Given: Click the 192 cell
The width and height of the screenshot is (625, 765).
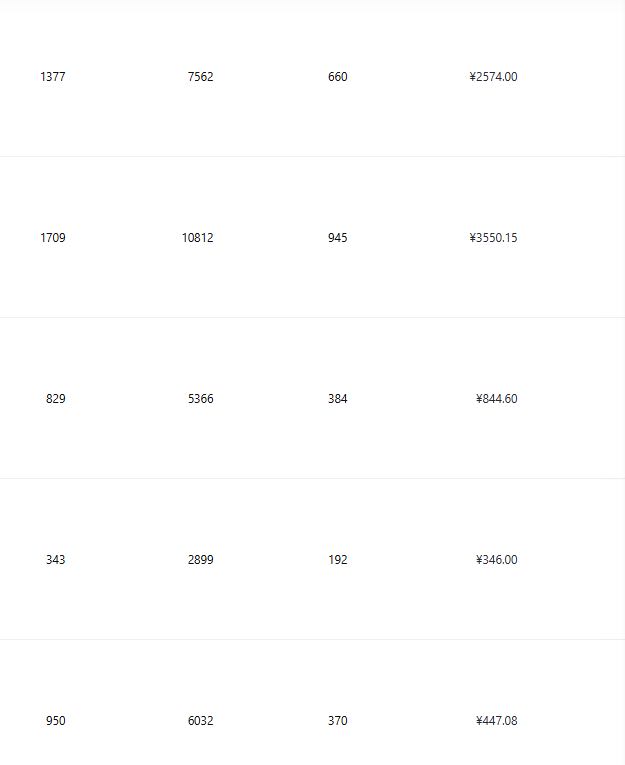Looking at the screenshot, I should [338, 560].
